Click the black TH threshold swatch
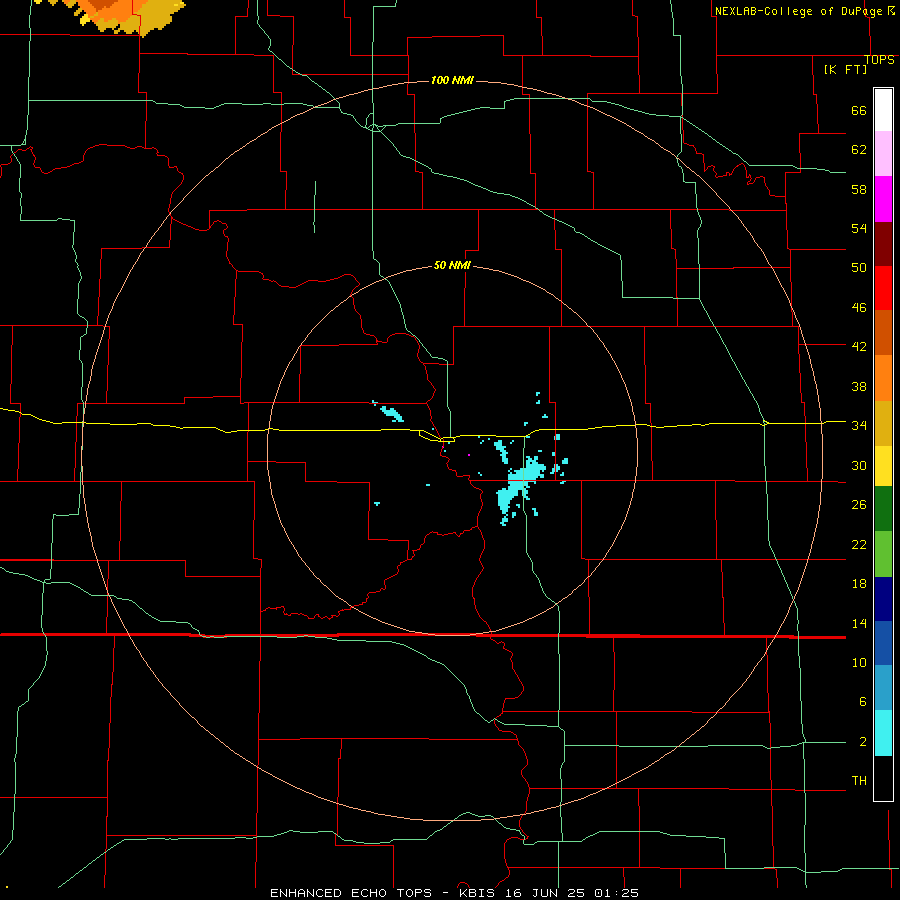Viewport: 900px width, 900px height. tap(883, 778)
